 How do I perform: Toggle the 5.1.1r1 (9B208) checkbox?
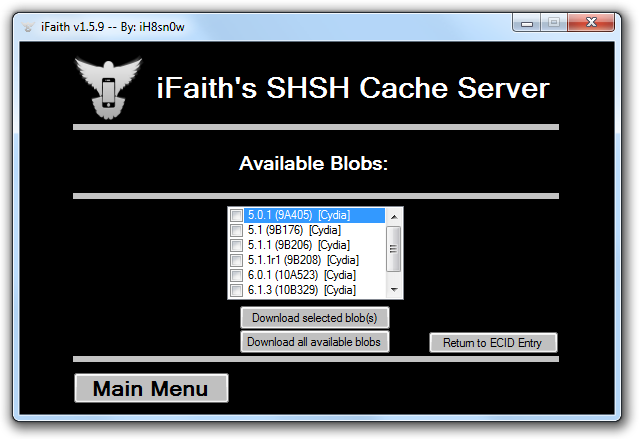[x=237, y=260]
